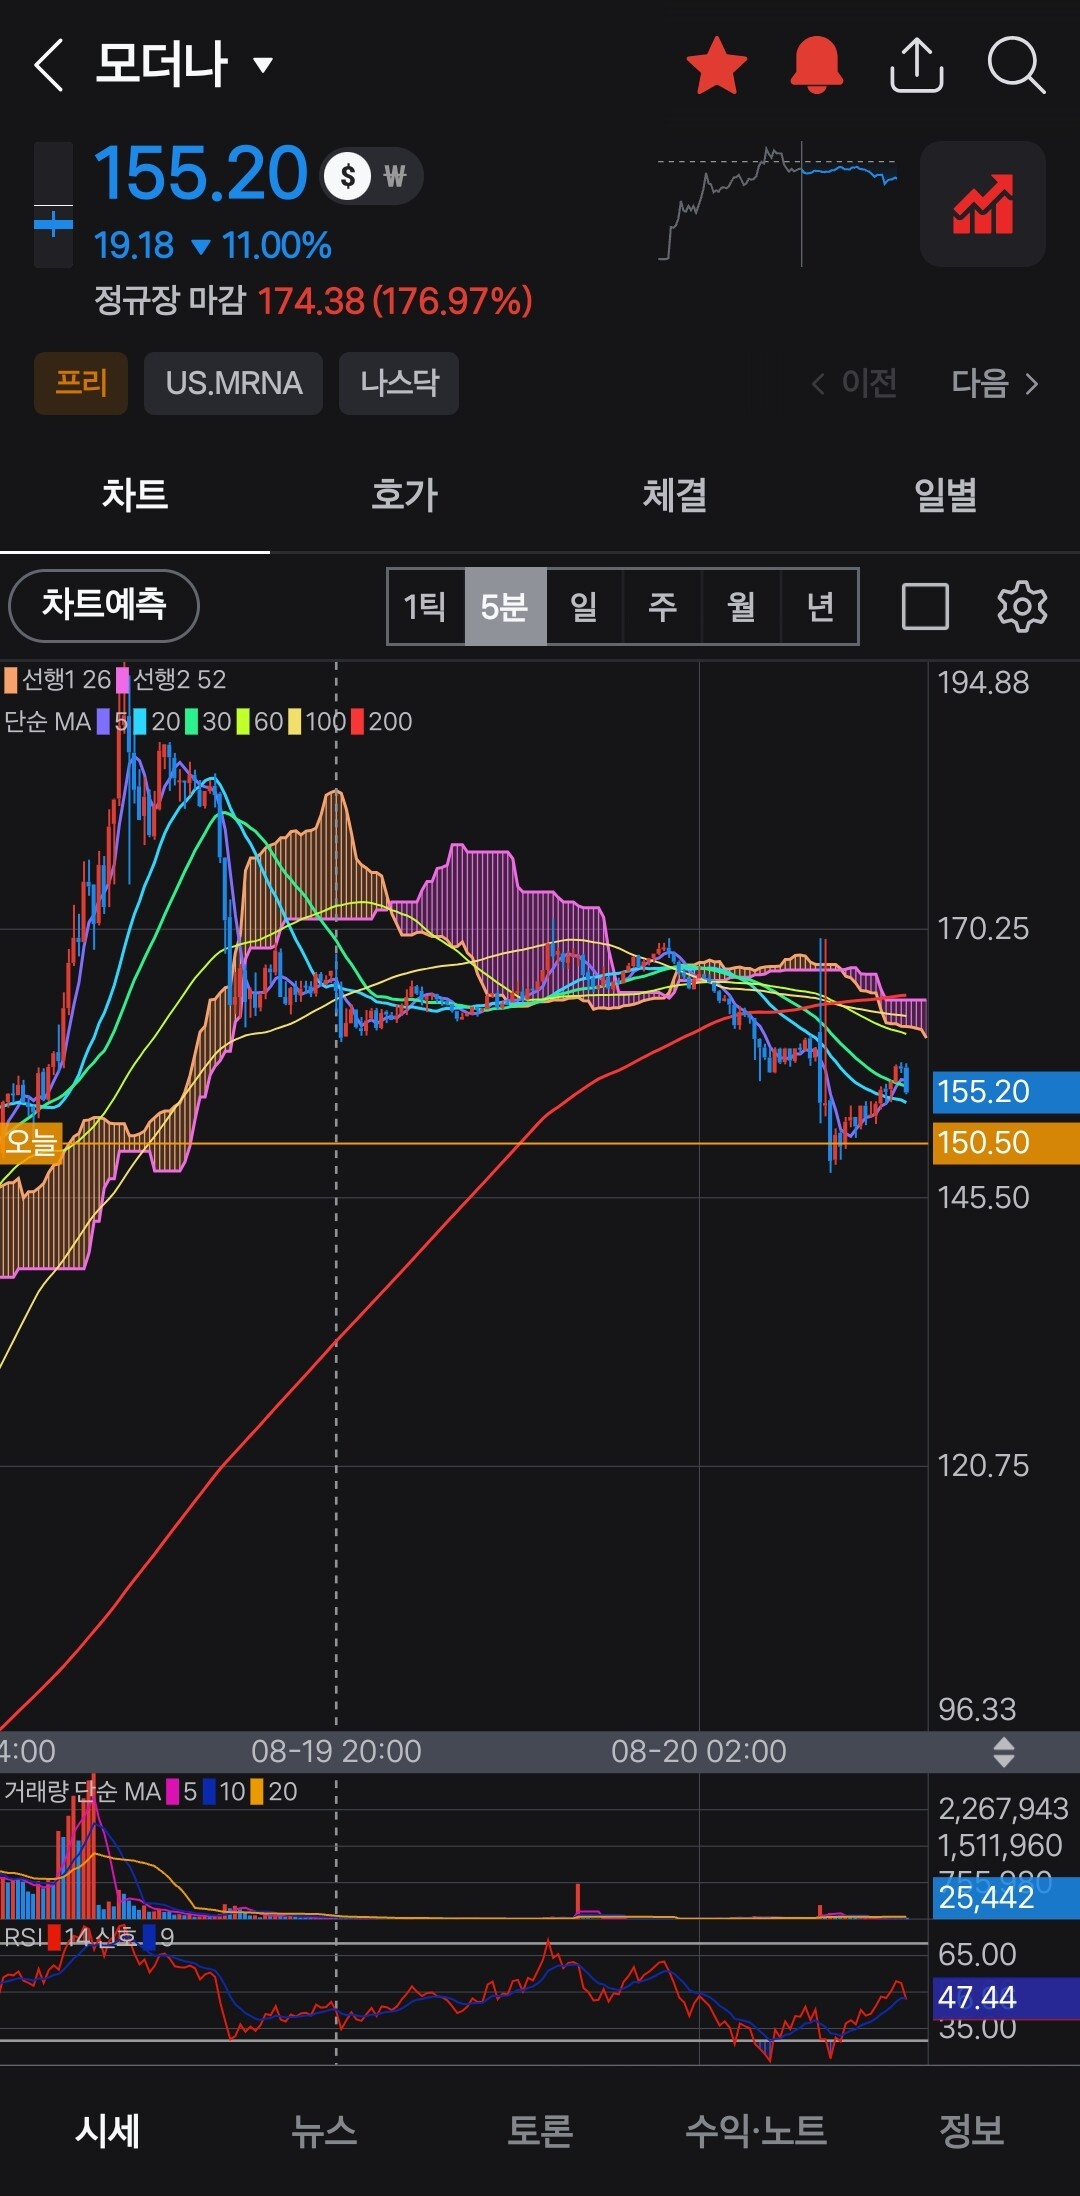Open the mini price chart thumbnail
This screenshot has width=1080, height=2196.
click(x=778, y=204)
